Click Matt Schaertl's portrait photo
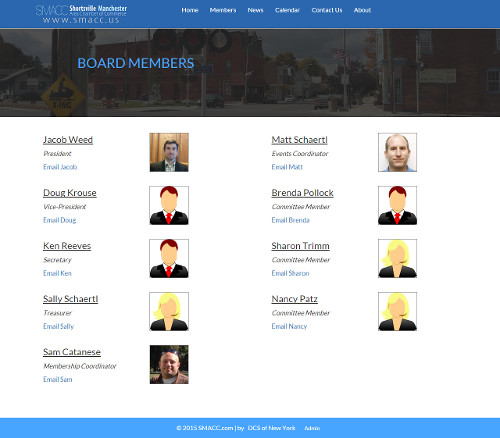Image resolution: width=500 pixels, height=438 pixels. click(x=397, y=152)
